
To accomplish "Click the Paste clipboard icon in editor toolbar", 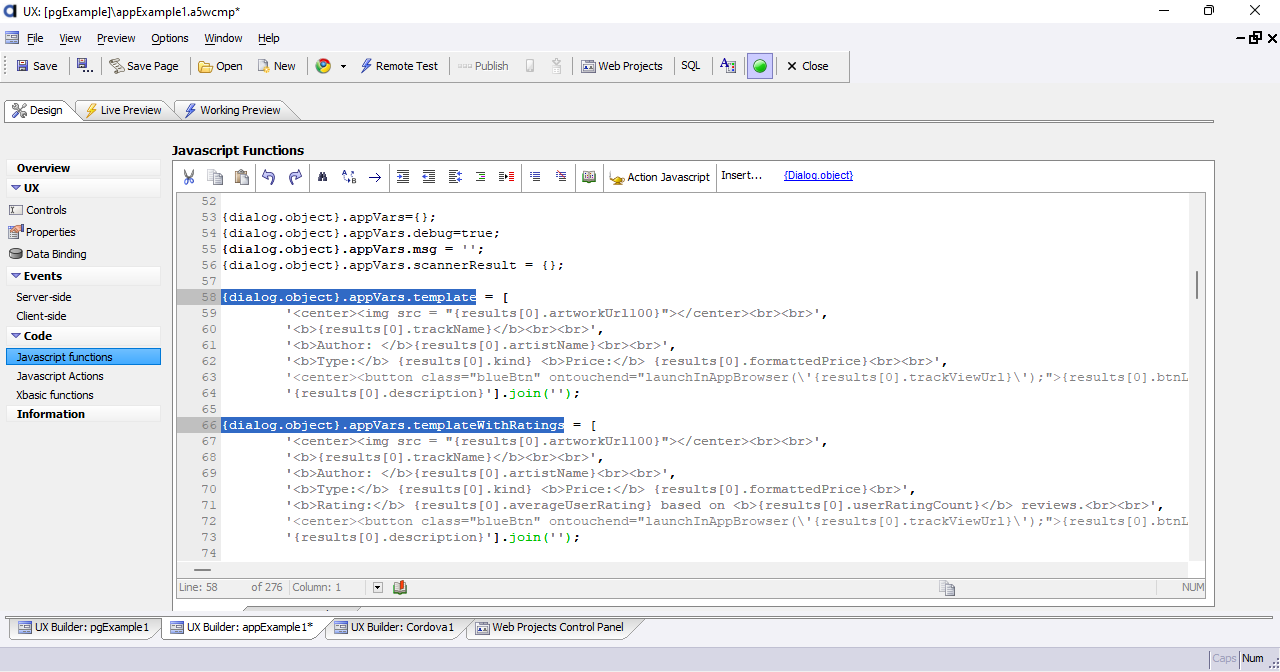I will click(x=241, y=177).
